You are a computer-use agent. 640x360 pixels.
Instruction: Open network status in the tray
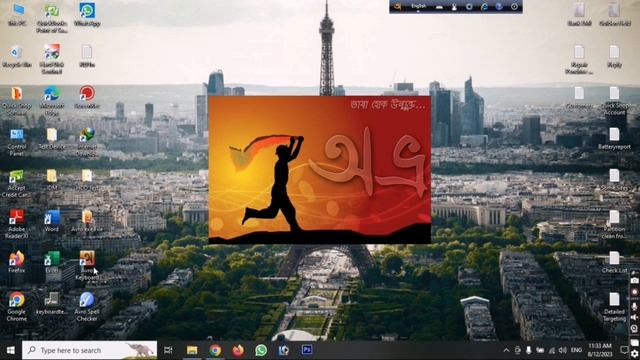coord(552,350)
